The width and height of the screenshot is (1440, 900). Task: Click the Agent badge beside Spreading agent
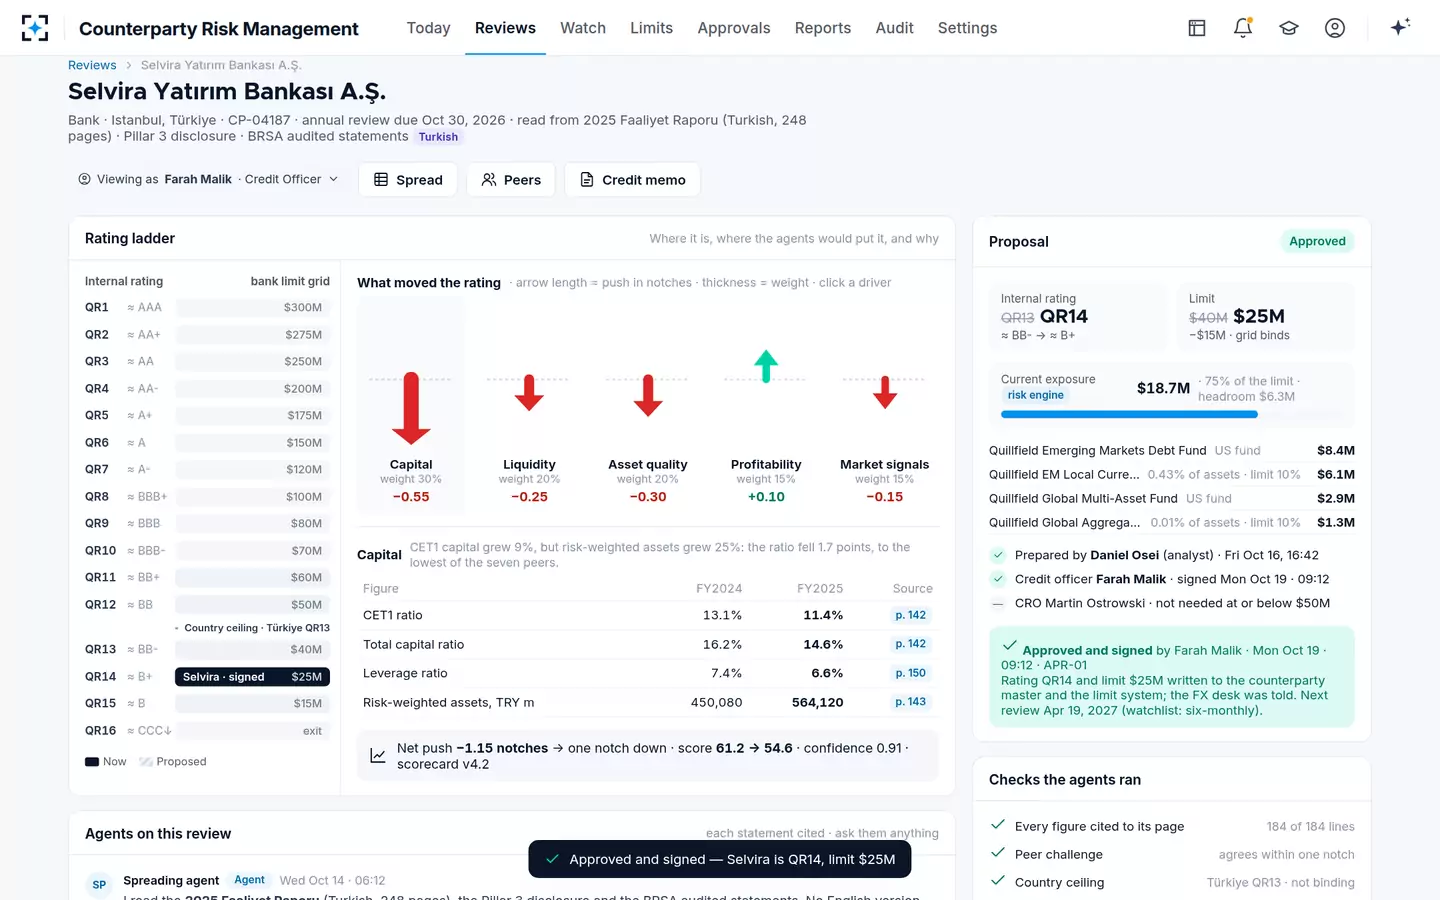[x=249, y=880]
